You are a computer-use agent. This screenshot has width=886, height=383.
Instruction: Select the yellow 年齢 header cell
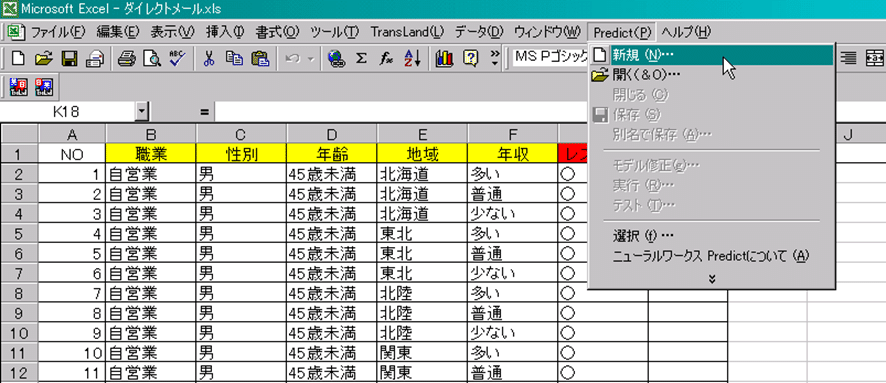(332, 154)
